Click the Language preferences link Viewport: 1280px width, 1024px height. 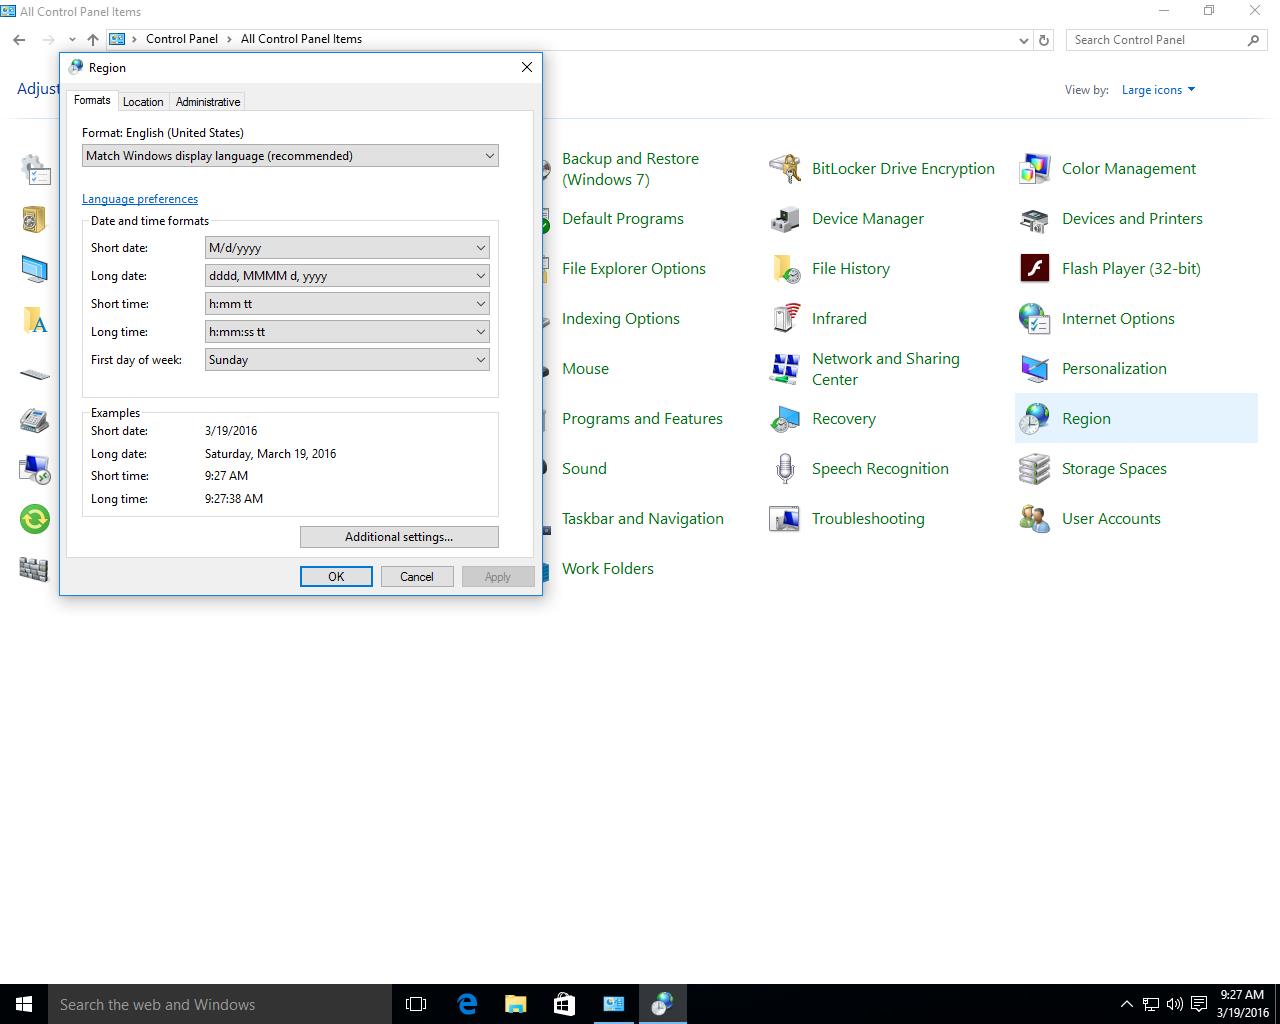tap(140, 199)
